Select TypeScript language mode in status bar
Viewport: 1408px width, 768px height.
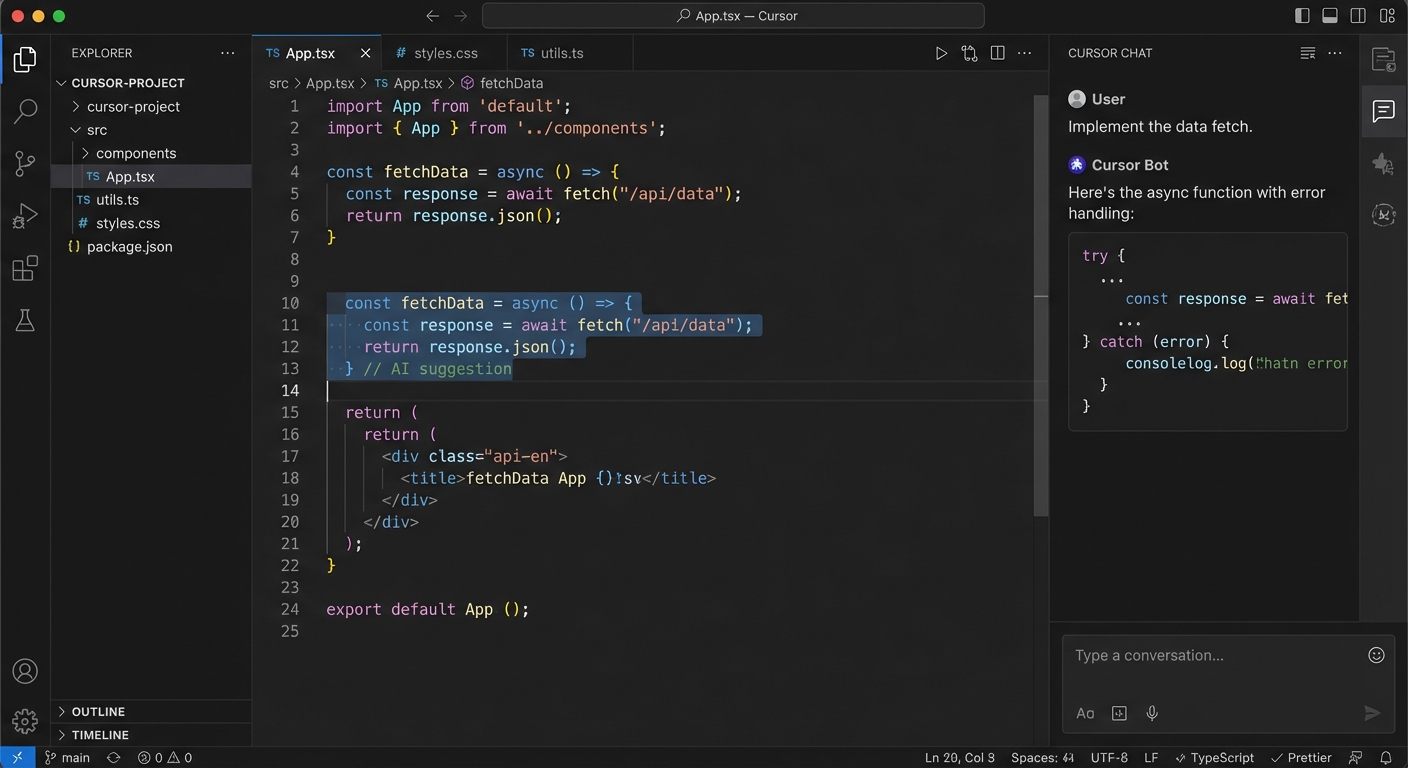[1222, 757]
